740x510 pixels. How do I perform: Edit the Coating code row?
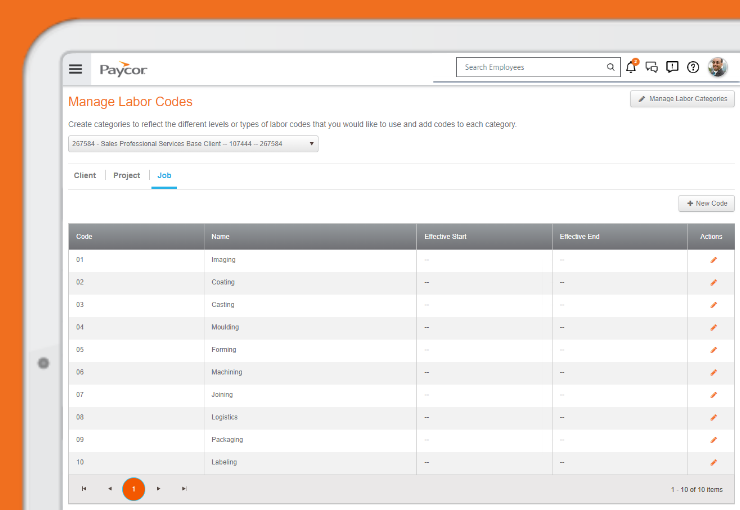point(714,283)
